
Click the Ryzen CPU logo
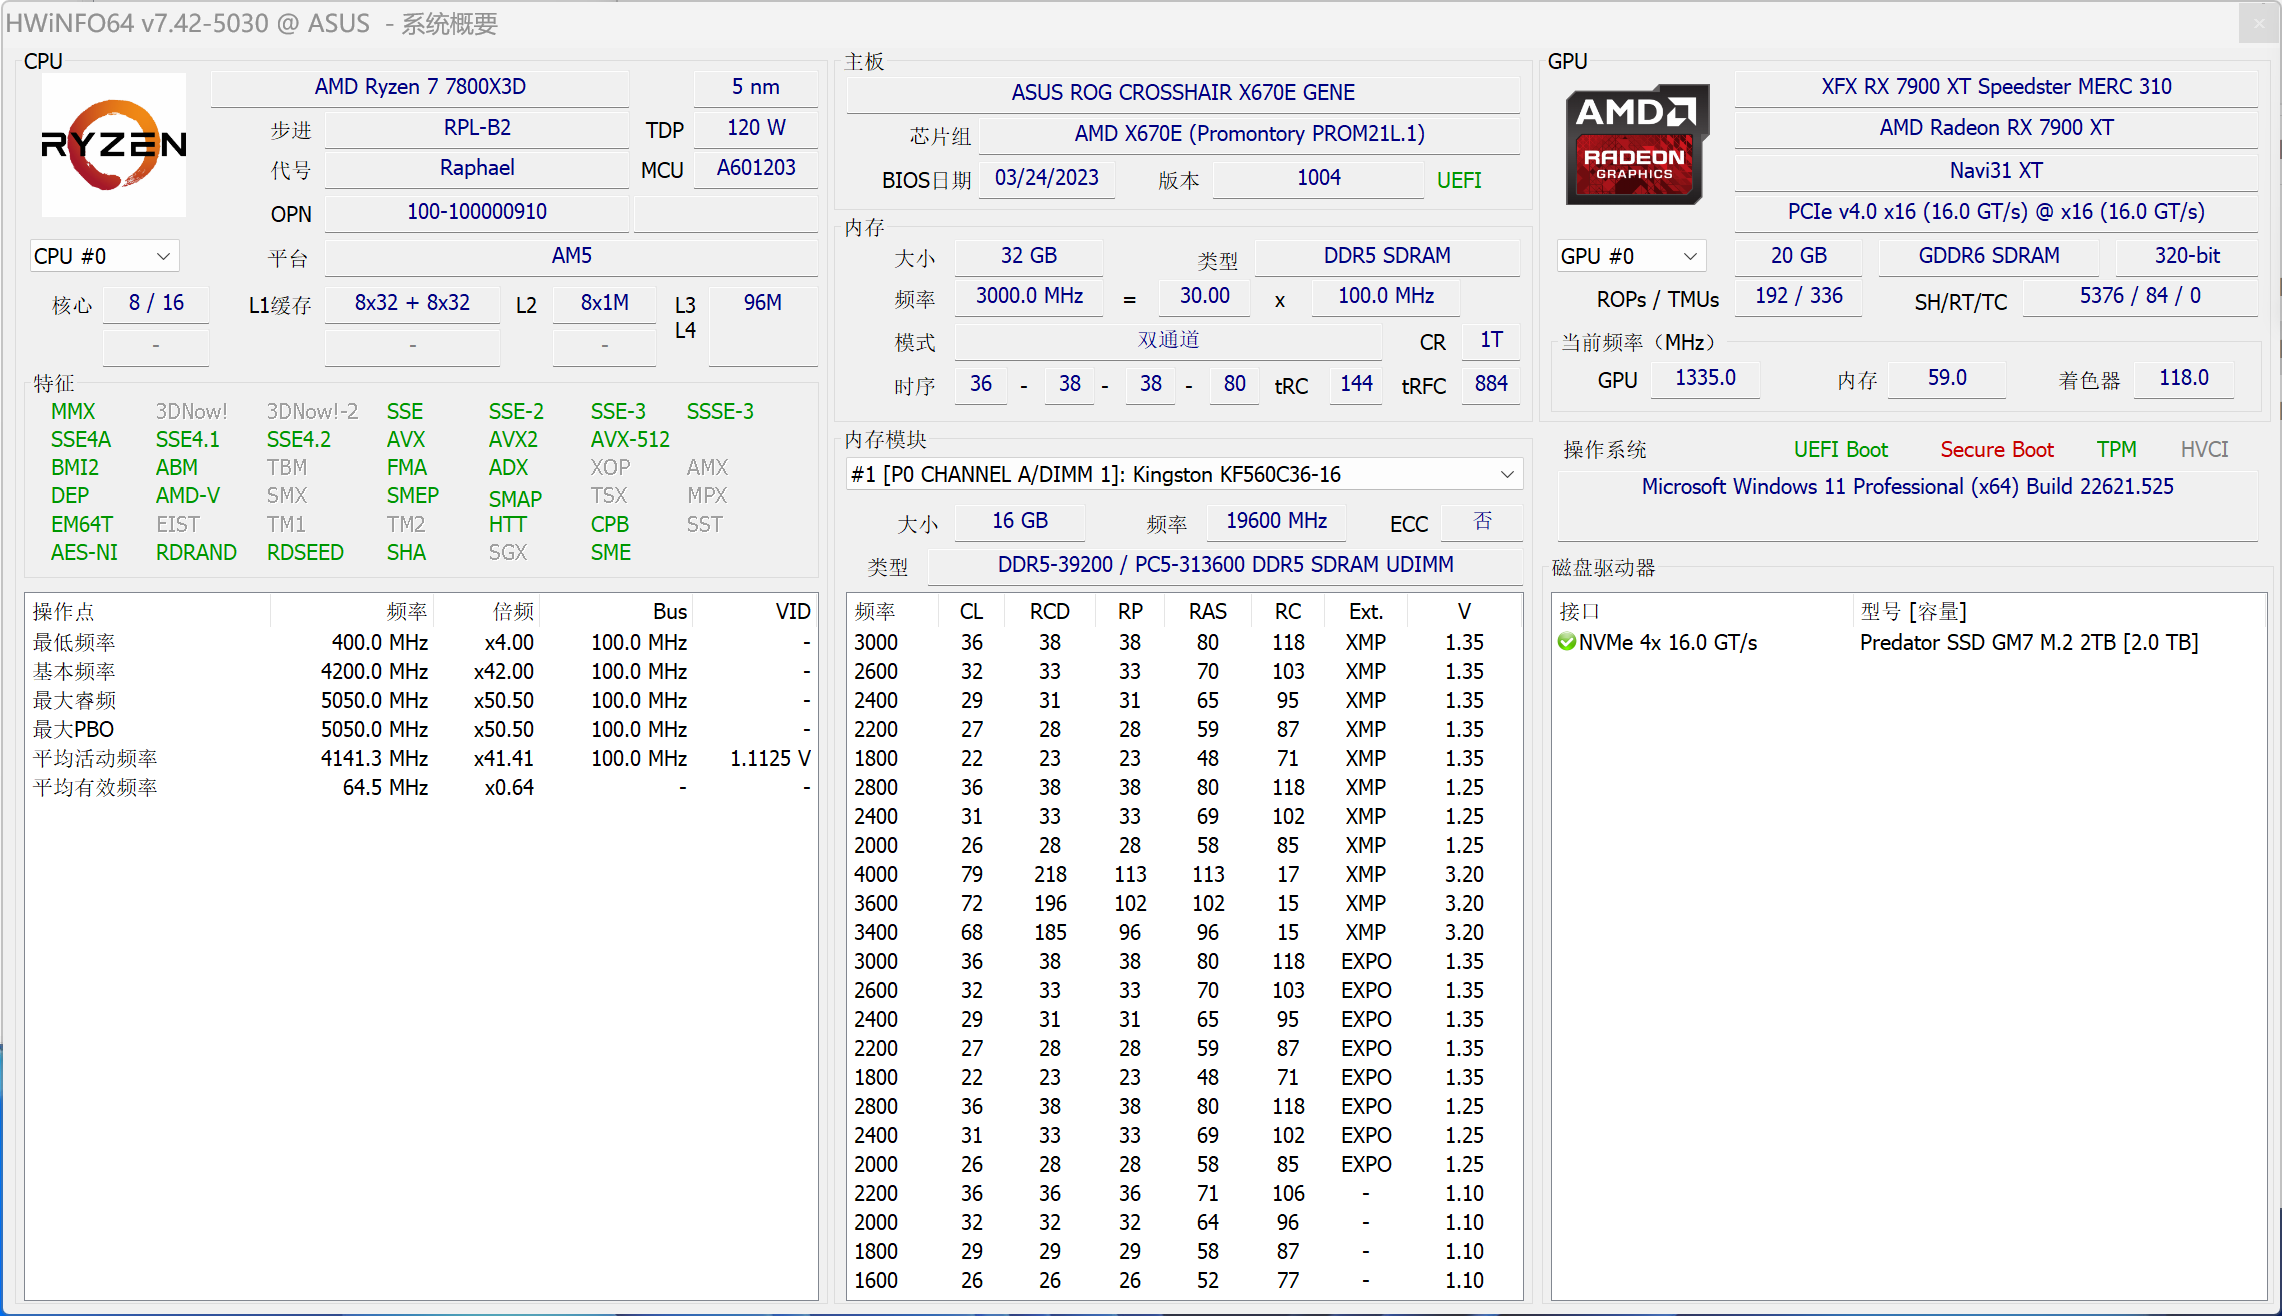[x=114, y=145]
